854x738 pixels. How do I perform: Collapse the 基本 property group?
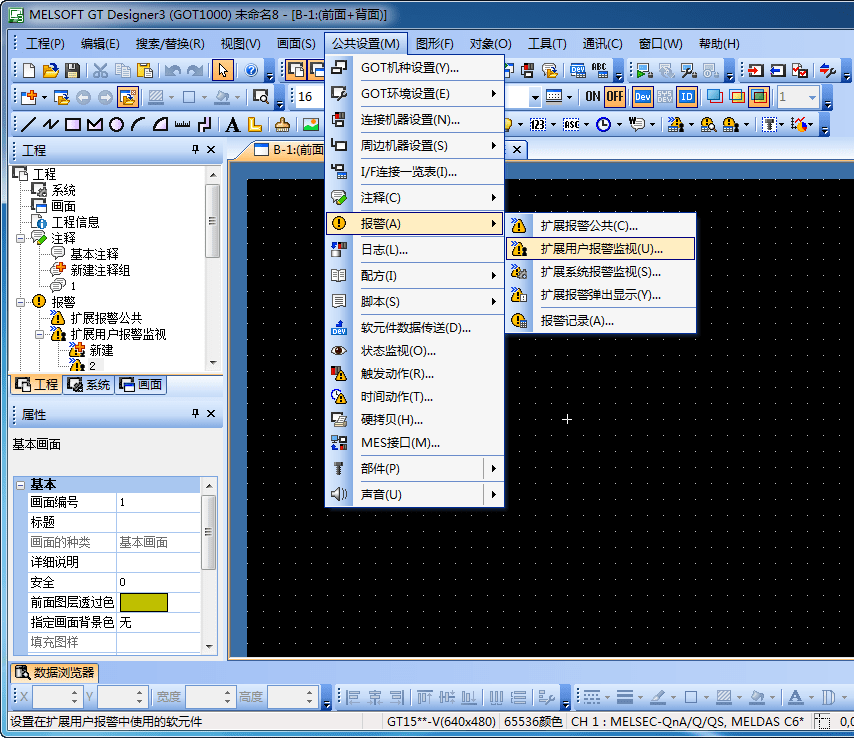(x=19, y=484)
